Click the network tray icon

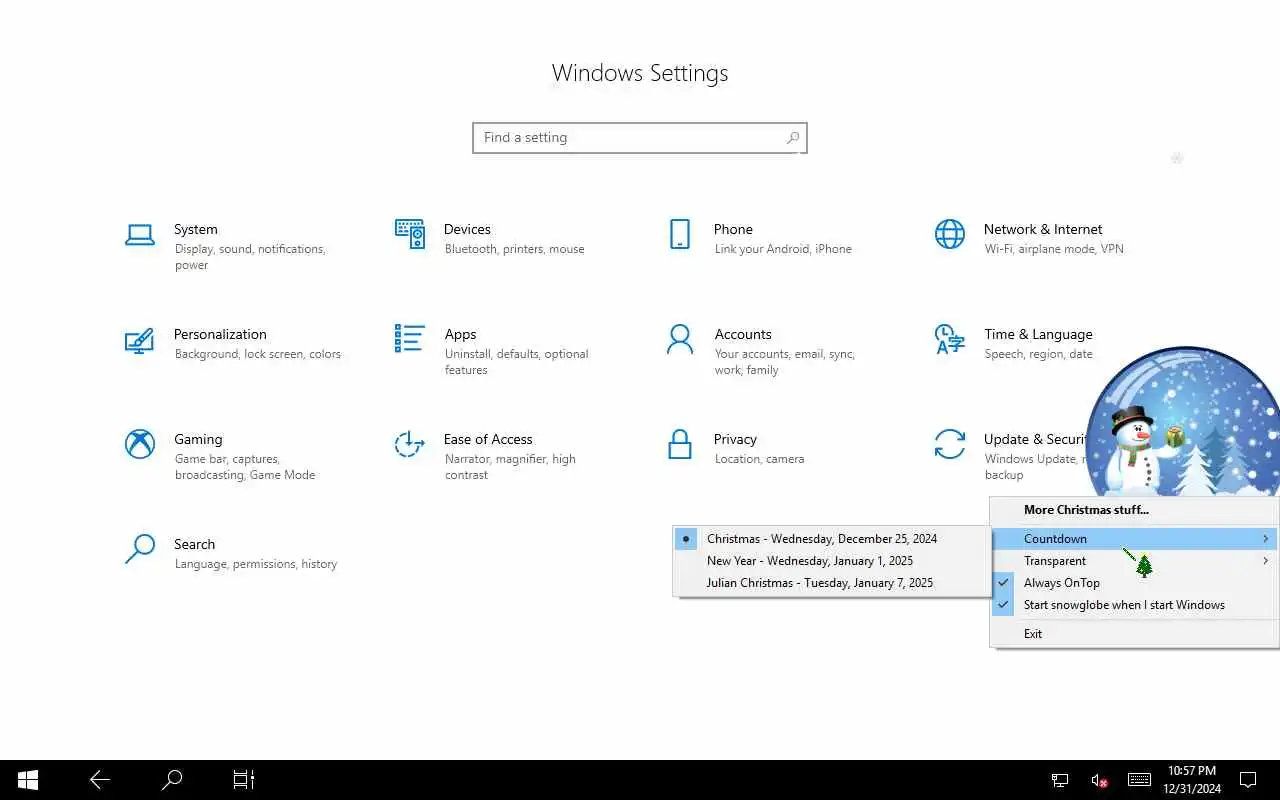[1060, 780]
